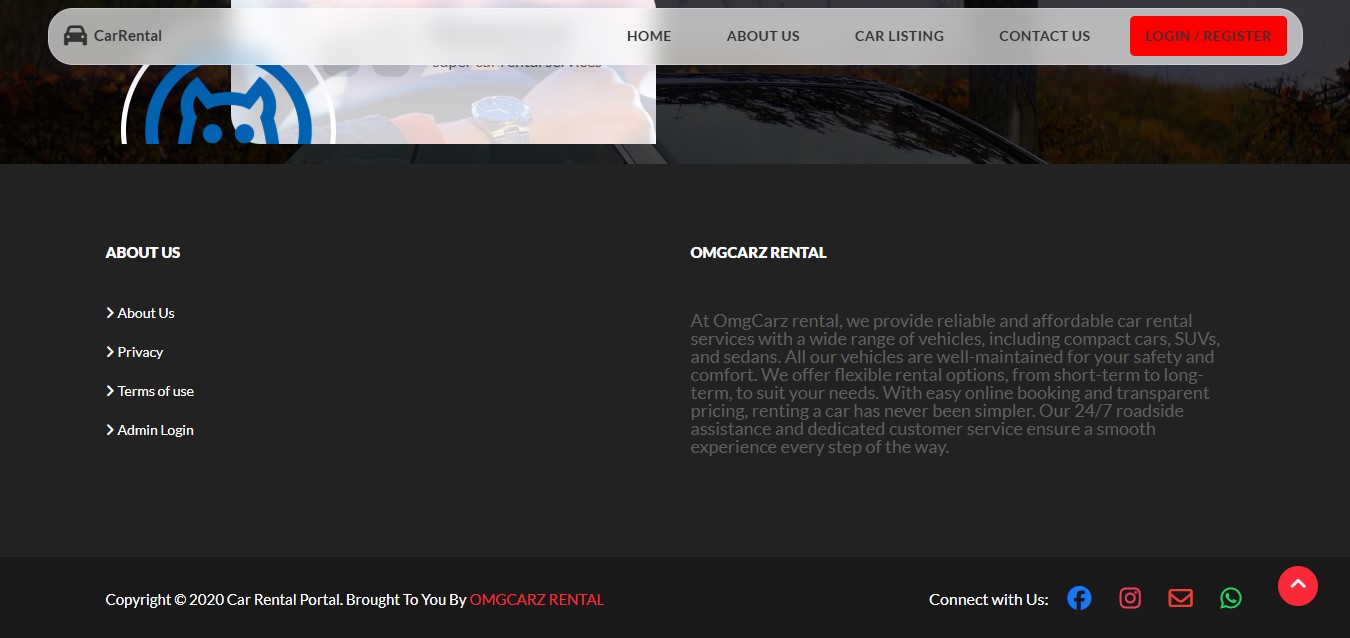
Task: Click the chevron beside Terms of use
Action: click(110, 391)
